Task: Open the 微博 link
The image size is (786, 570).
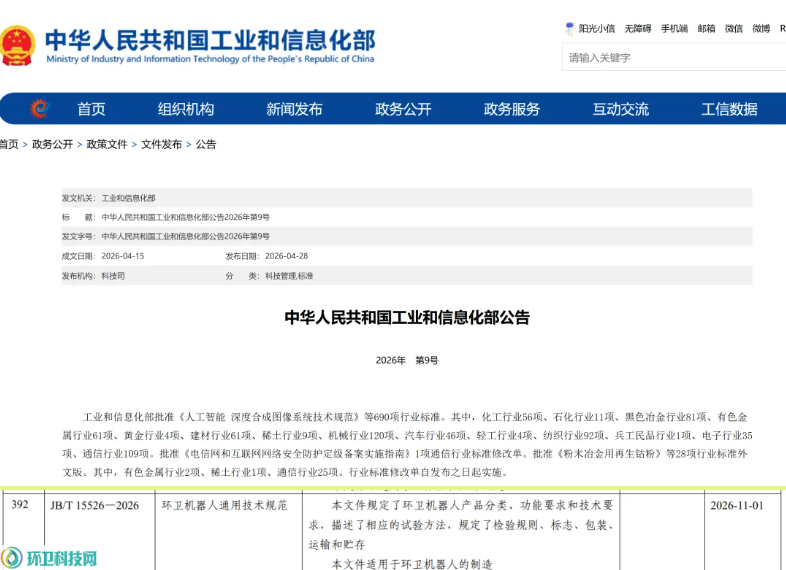Action: [761, 29]
